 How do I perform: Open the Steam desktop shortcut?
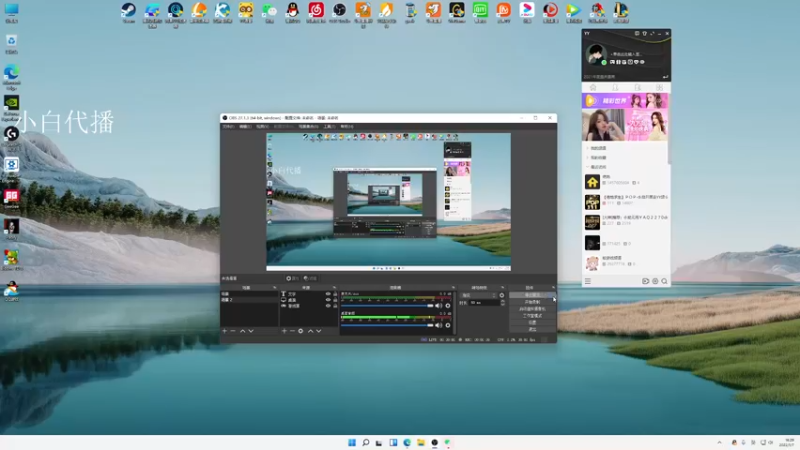tap(129, 12)
